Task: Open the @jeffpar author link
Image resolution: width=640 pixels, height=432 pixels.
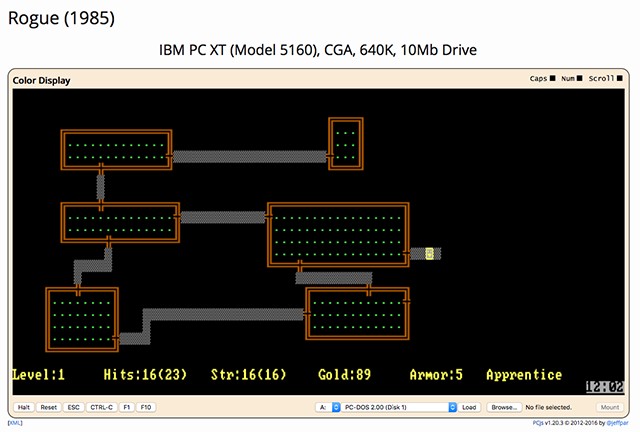Action: 617,423
